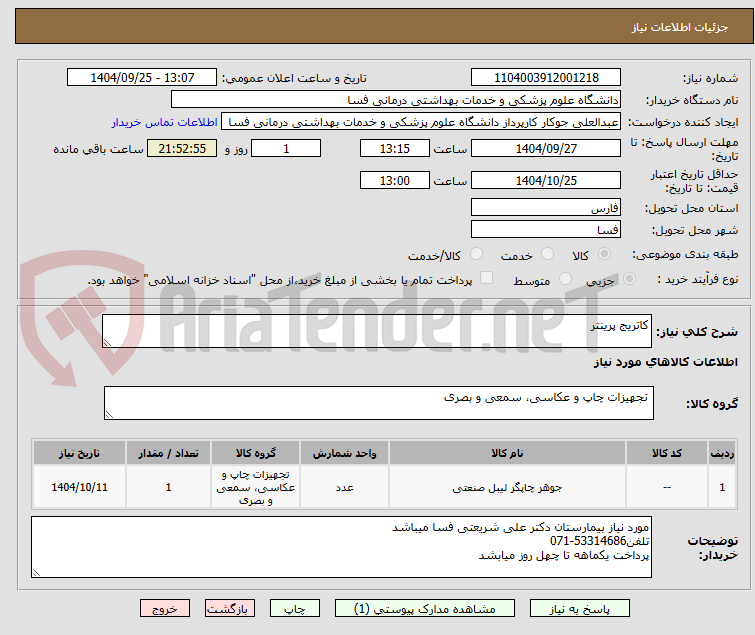
Task: Click the province field فارس
Action: pos(546,207)
